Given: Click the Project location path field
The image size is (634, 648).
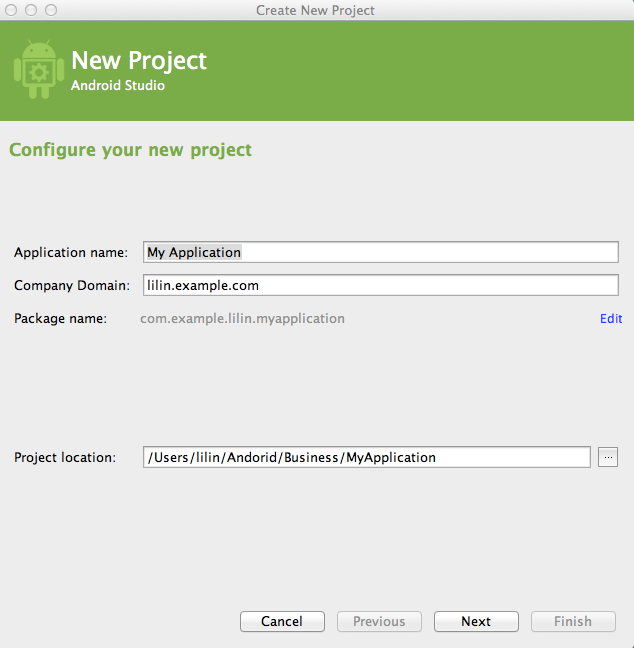Looking at the screenshot, I should point(367,457).
